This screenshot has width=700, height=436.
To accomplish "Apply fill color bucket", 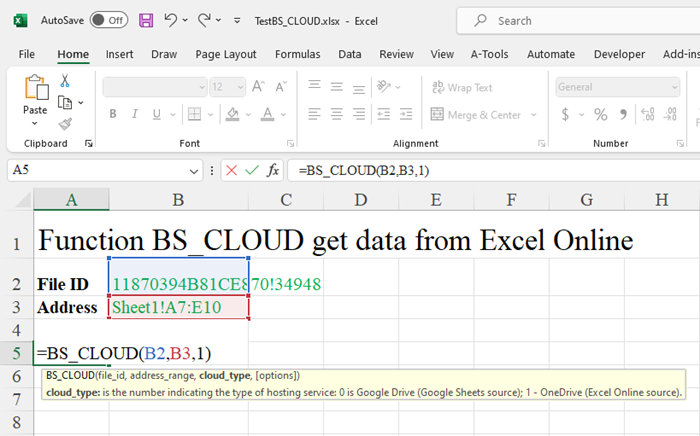I will pyautogui.click(x=232, y=114).
